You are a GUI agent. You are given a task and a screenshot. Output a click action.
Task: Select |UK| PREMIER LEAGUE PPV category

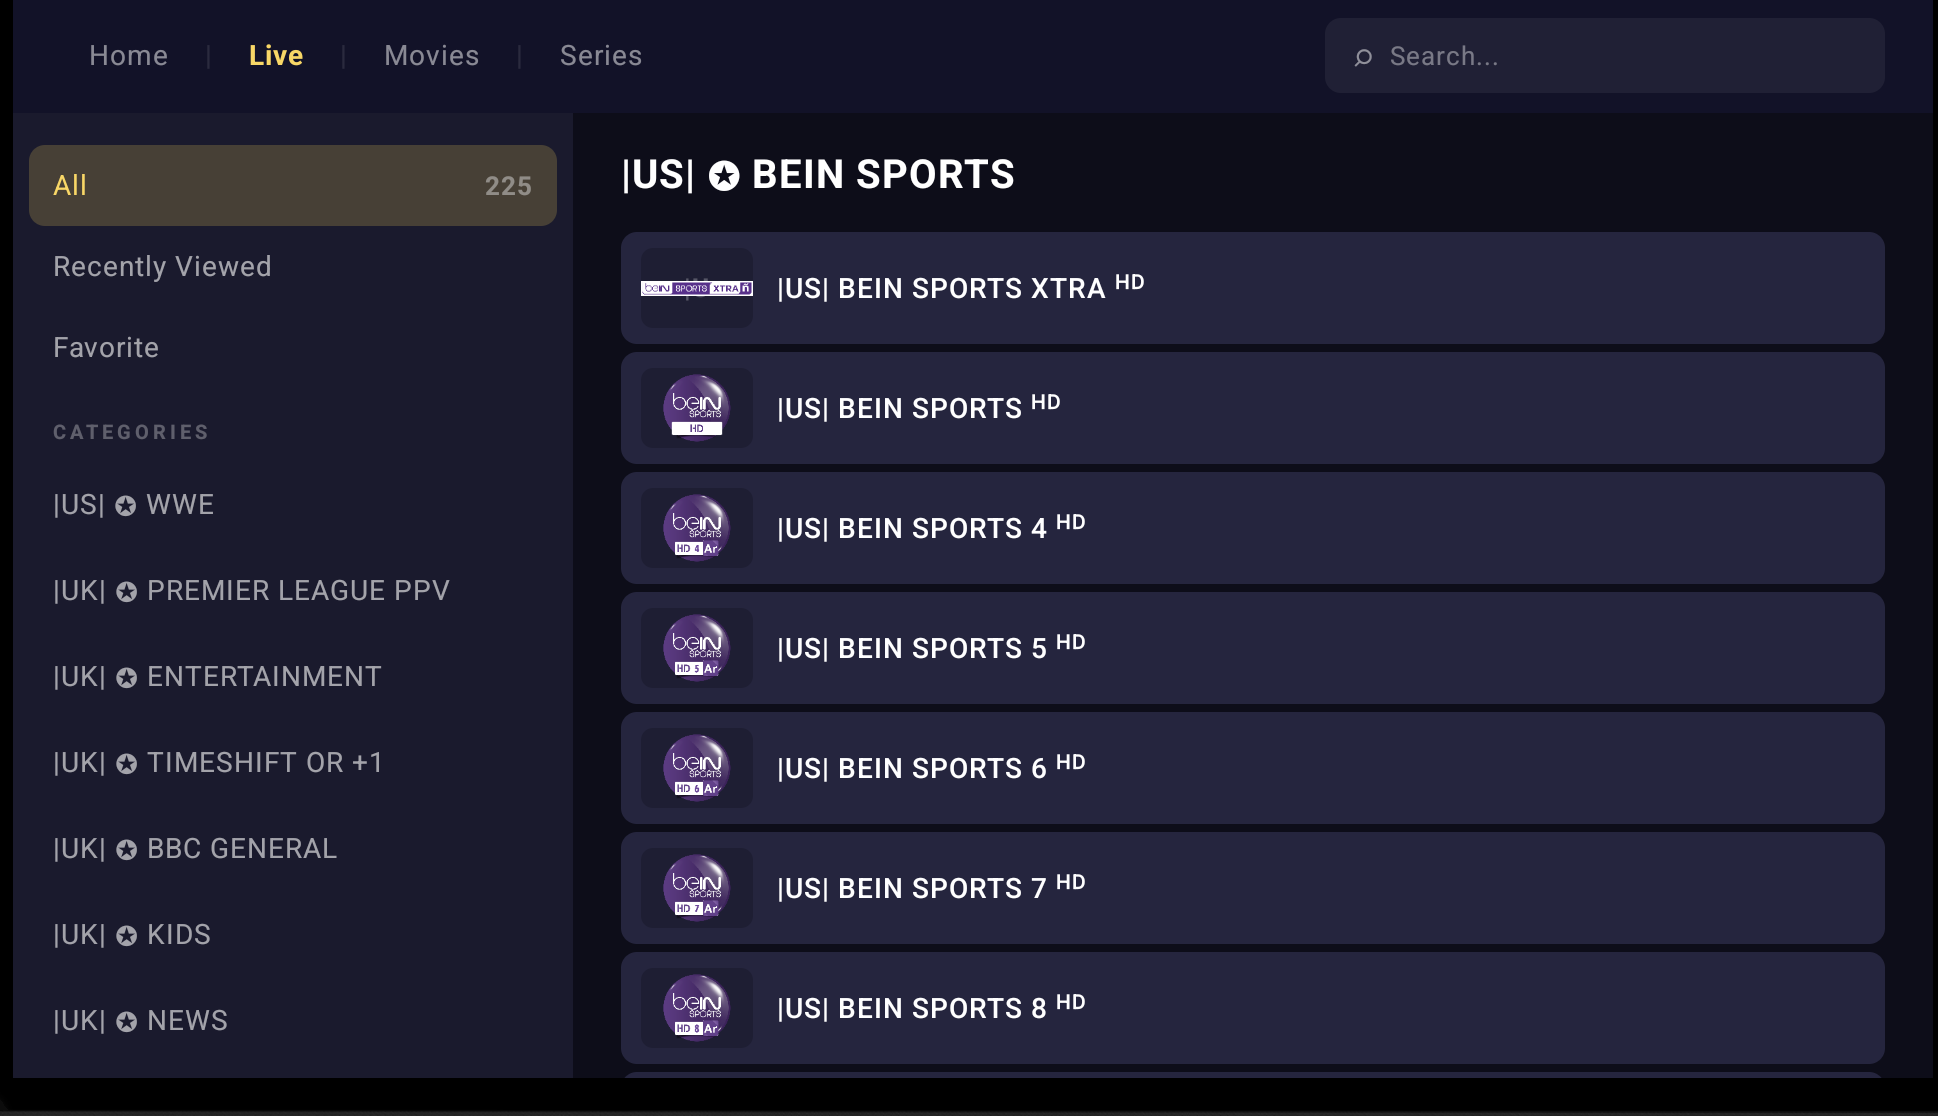click(252, 590)
